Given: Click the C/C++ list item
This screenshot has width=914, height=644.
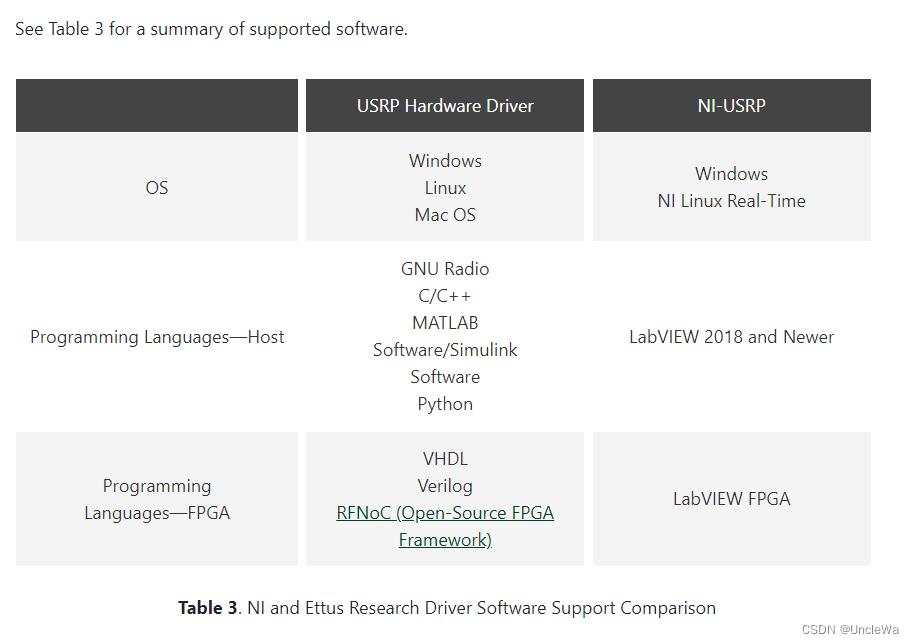Looking at the screenshot, I should pos(444,295).
